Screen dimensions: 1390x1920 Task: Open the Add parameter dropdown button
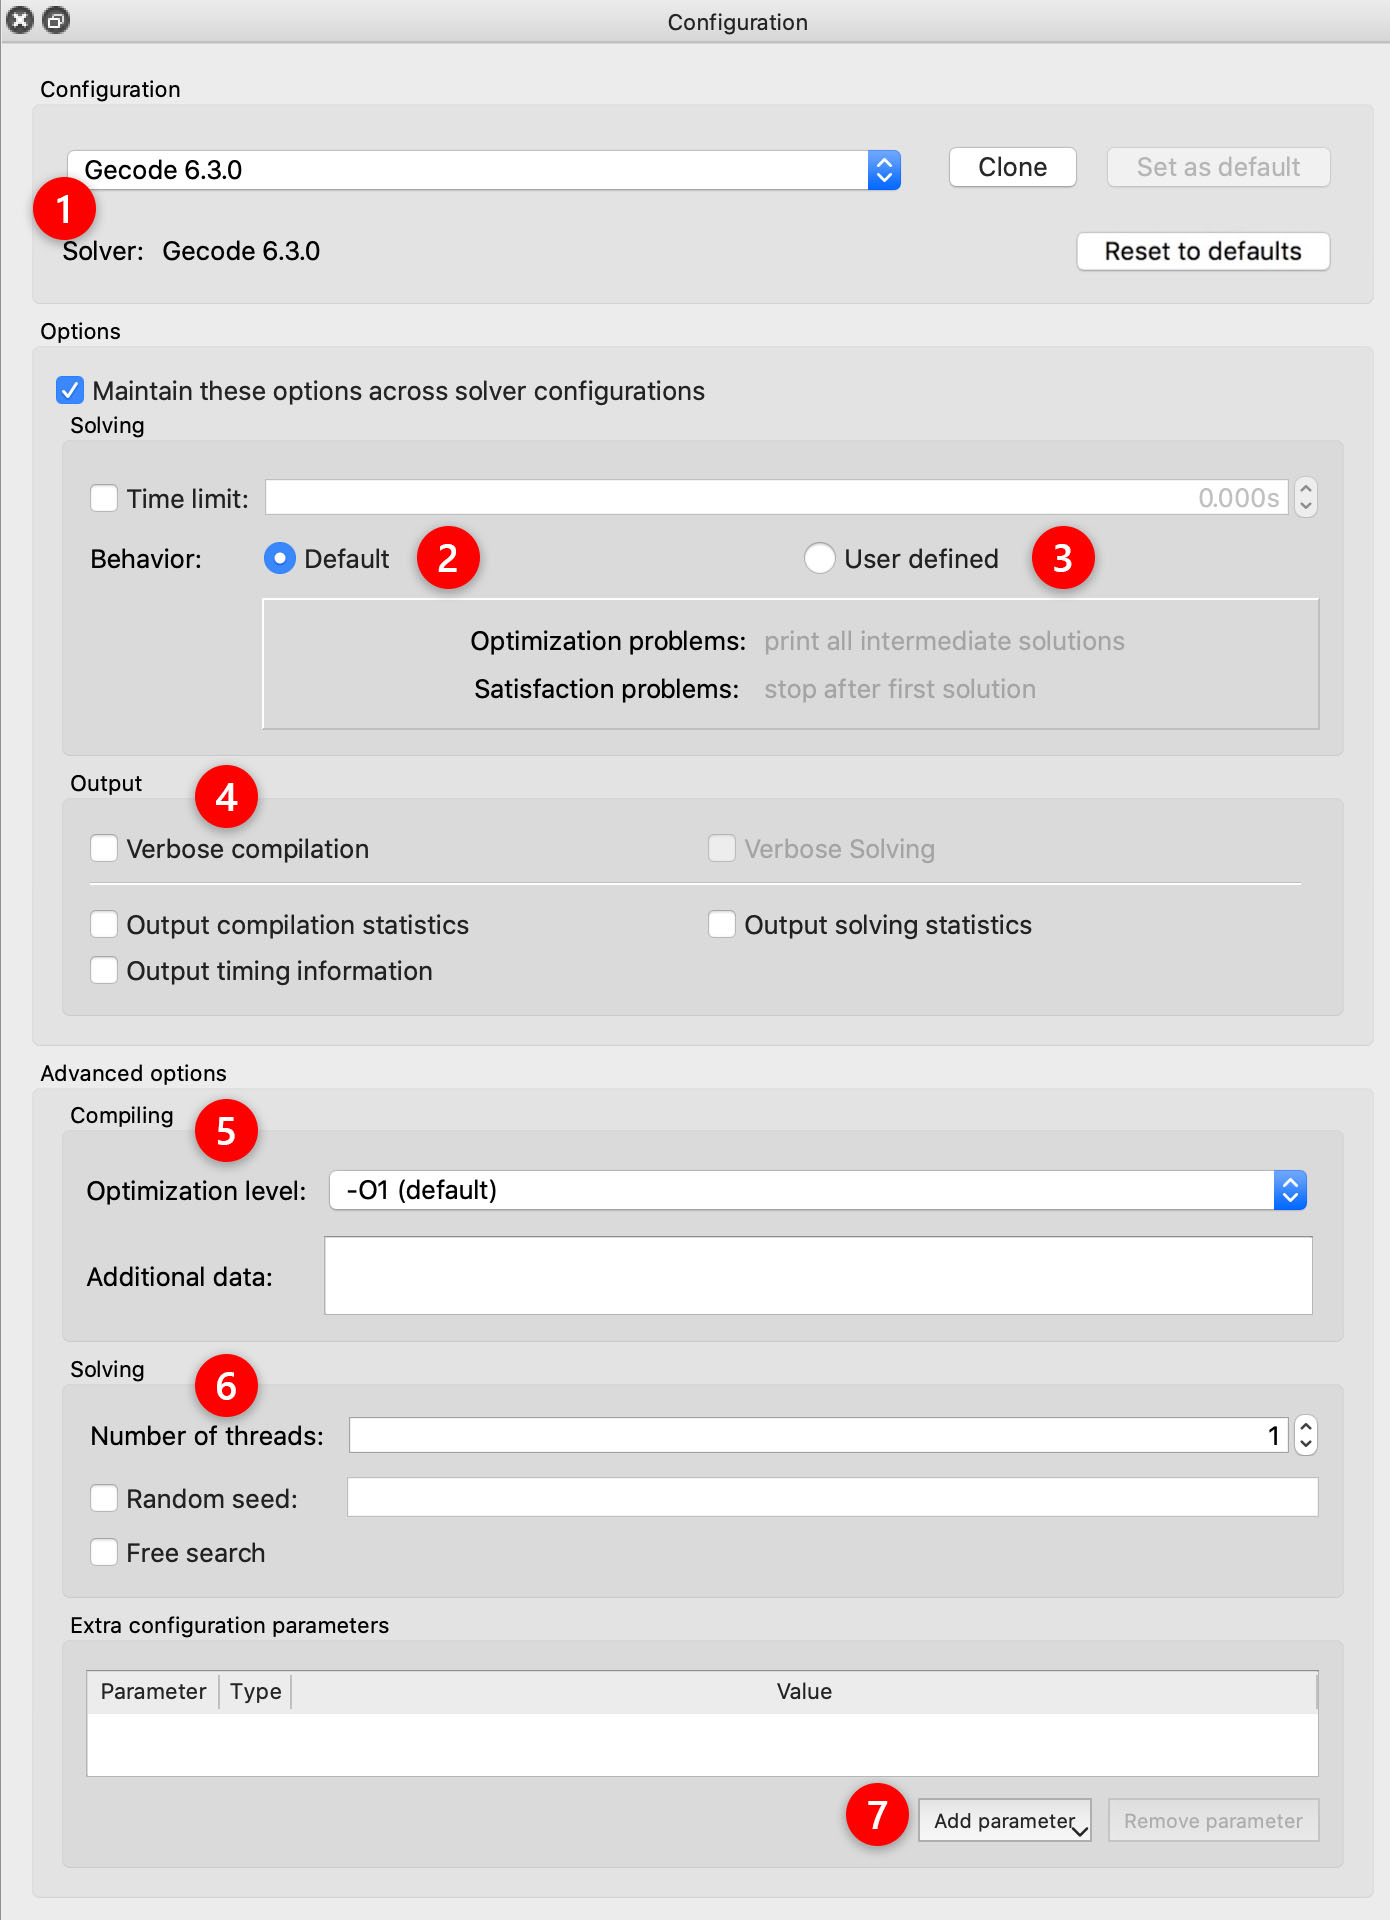tap(1005, 1821)
